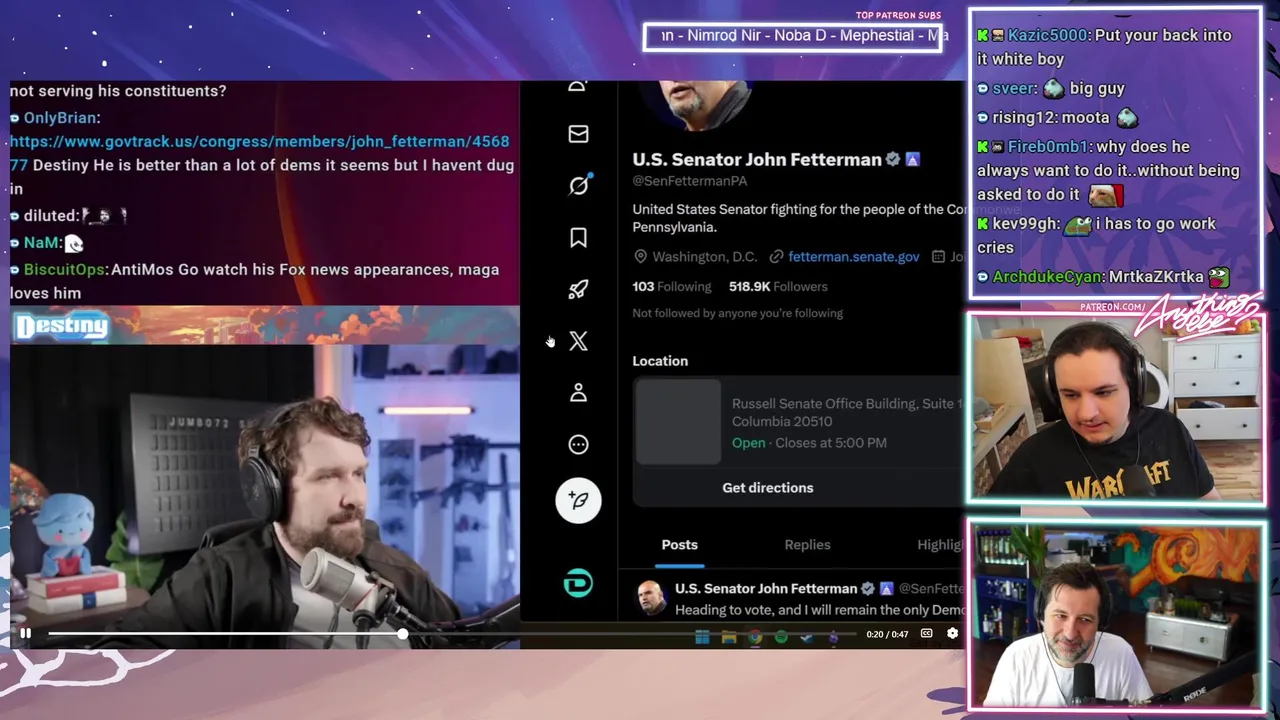Screen dimensions: 1280x720
Task: Click rising12 username in right chat
Action: (1023, 118)
